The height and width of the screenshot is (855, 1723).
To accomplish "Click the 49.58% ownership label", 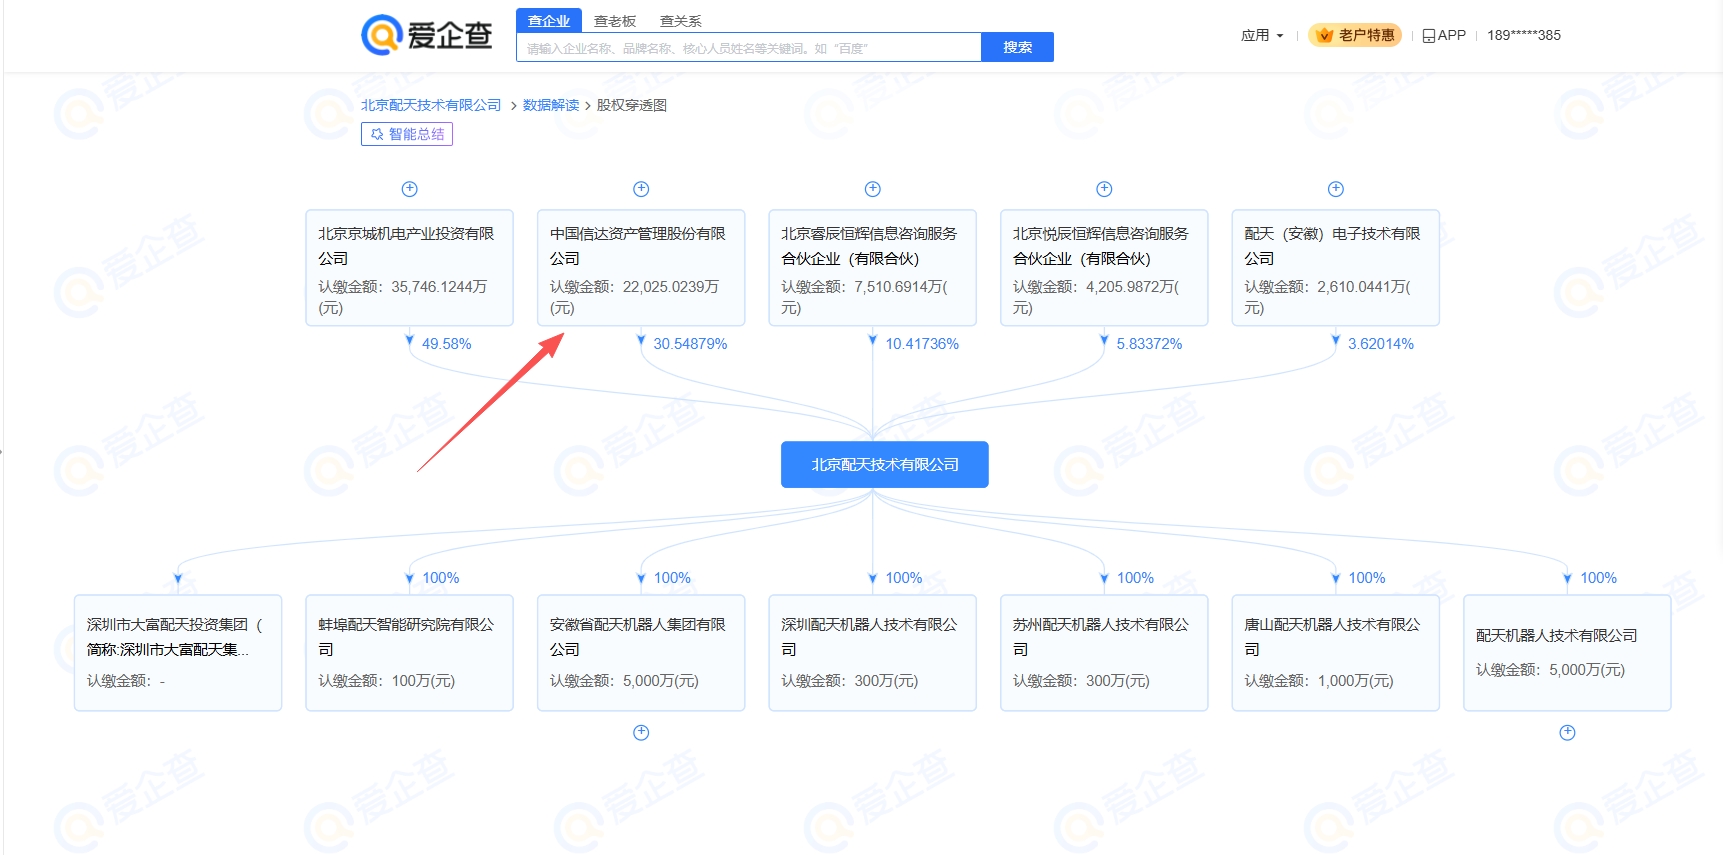I will (x=446, y=344).
